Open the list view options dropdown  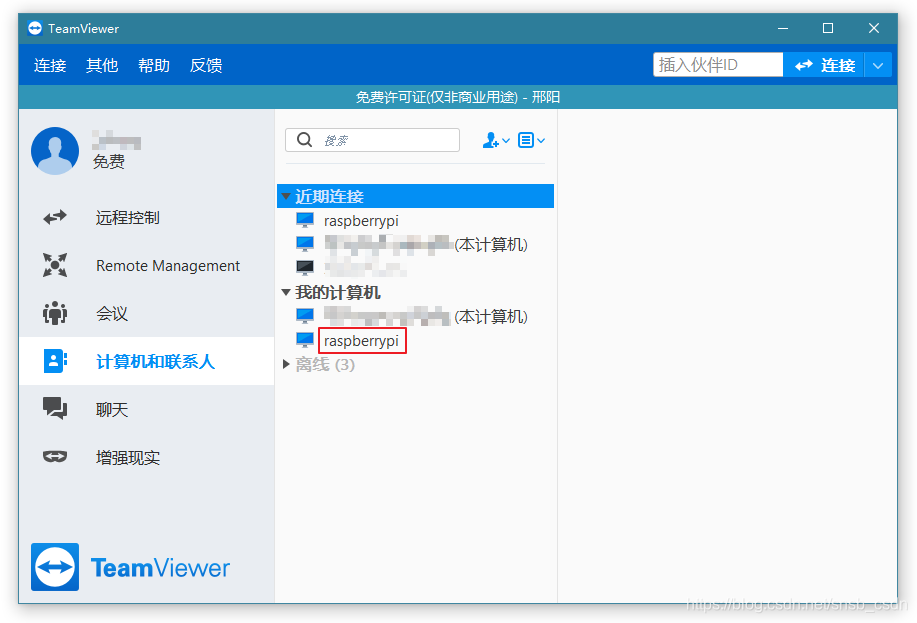point(532,140)
